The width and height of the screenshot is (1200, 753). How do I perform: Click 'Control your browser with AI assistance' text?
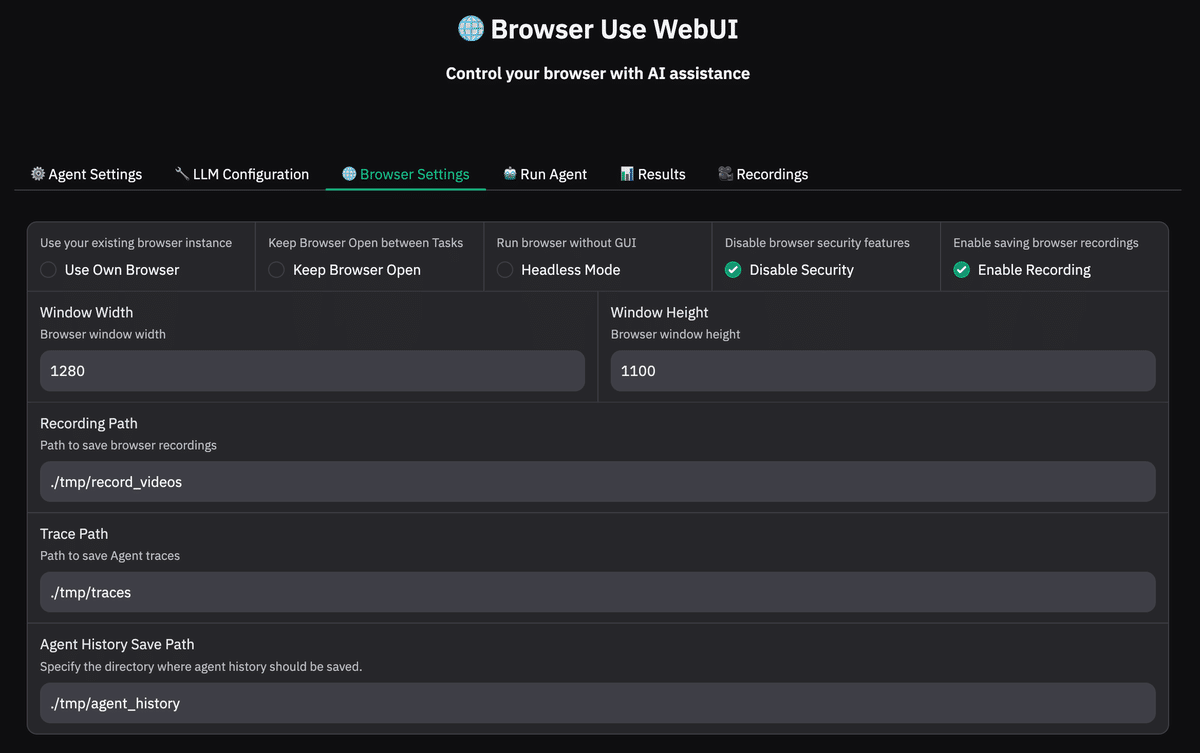click(x=598, y=73)
